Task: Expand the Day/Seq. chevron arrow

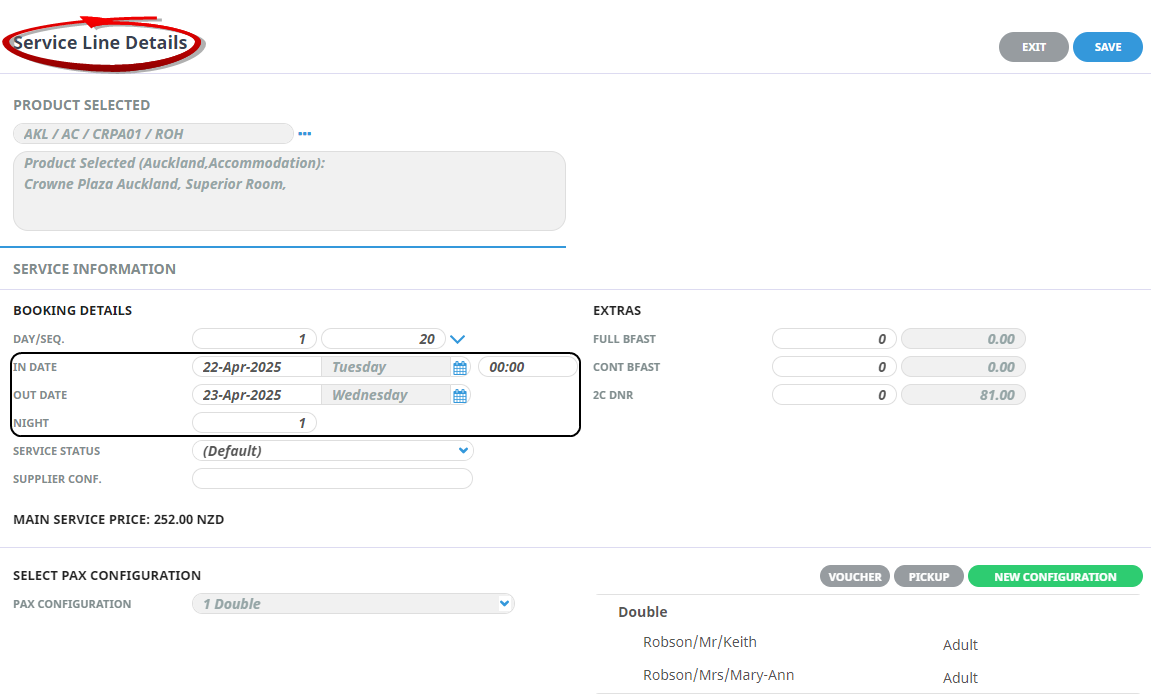Action: (x=458, y=340)
